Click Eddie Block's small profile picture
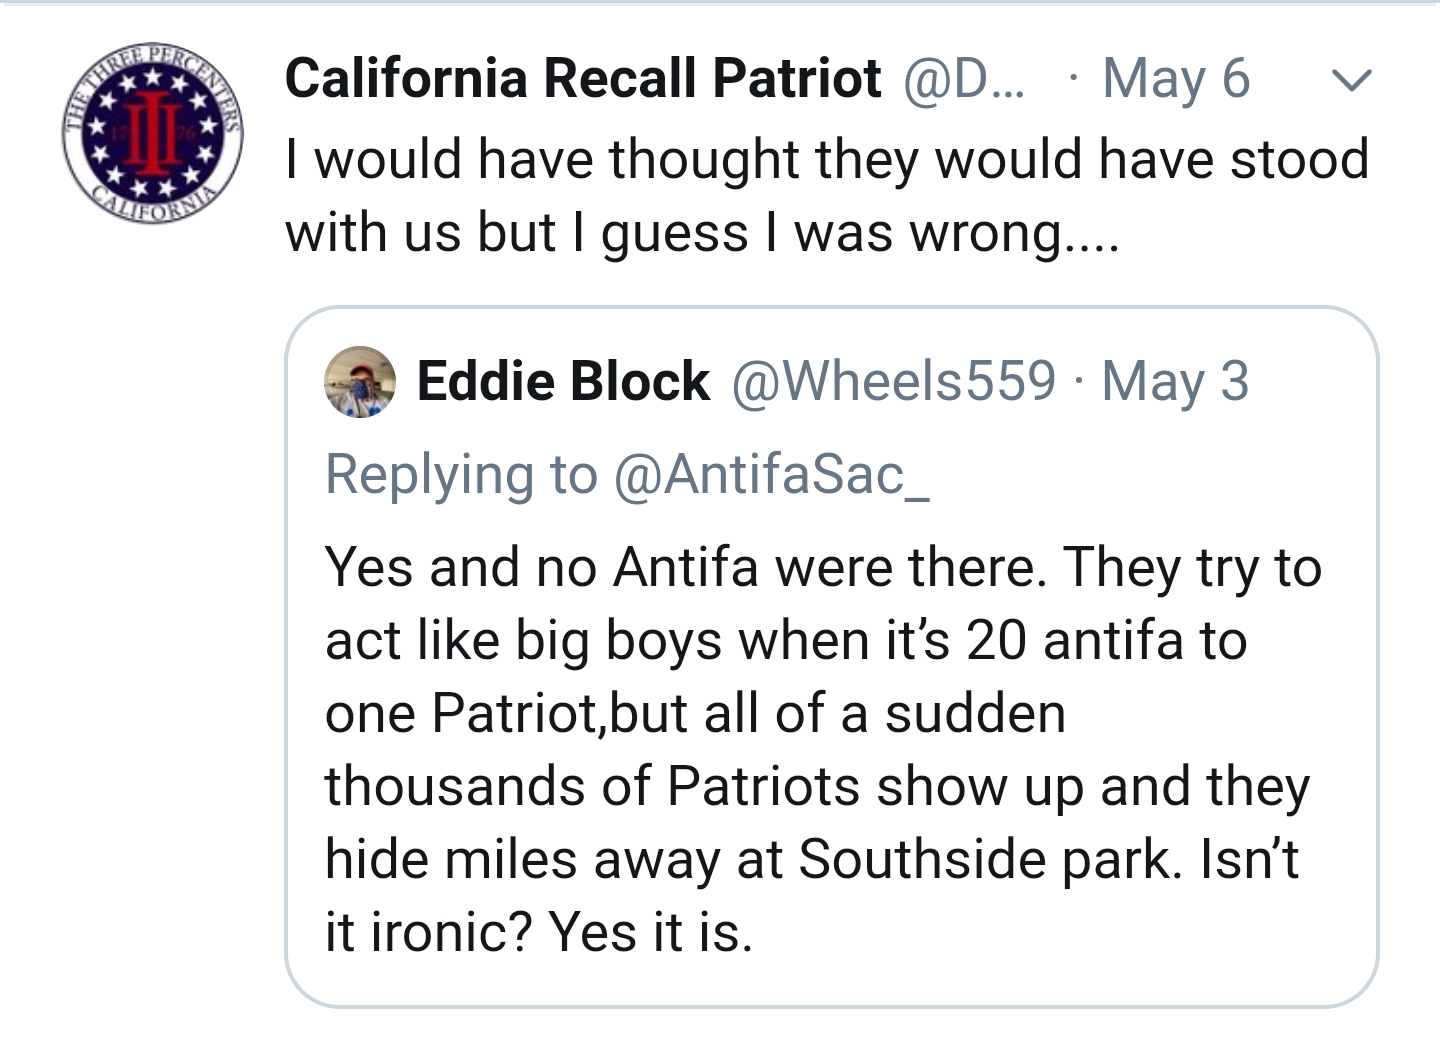The height and width of the screenshot is (1050, 1440). pos(360,381)
